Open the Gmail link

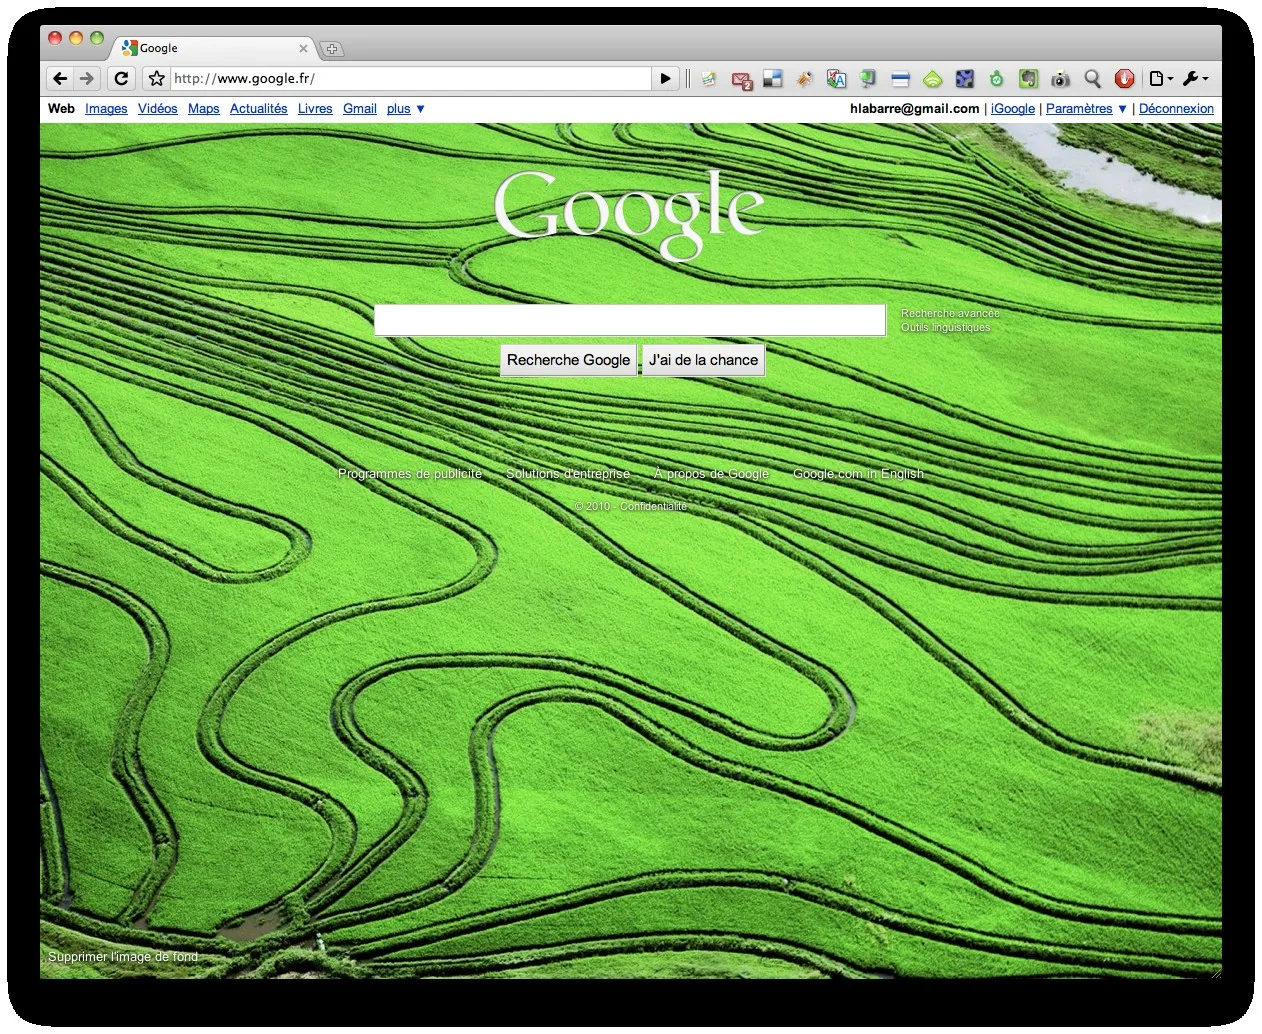point(360,108)
